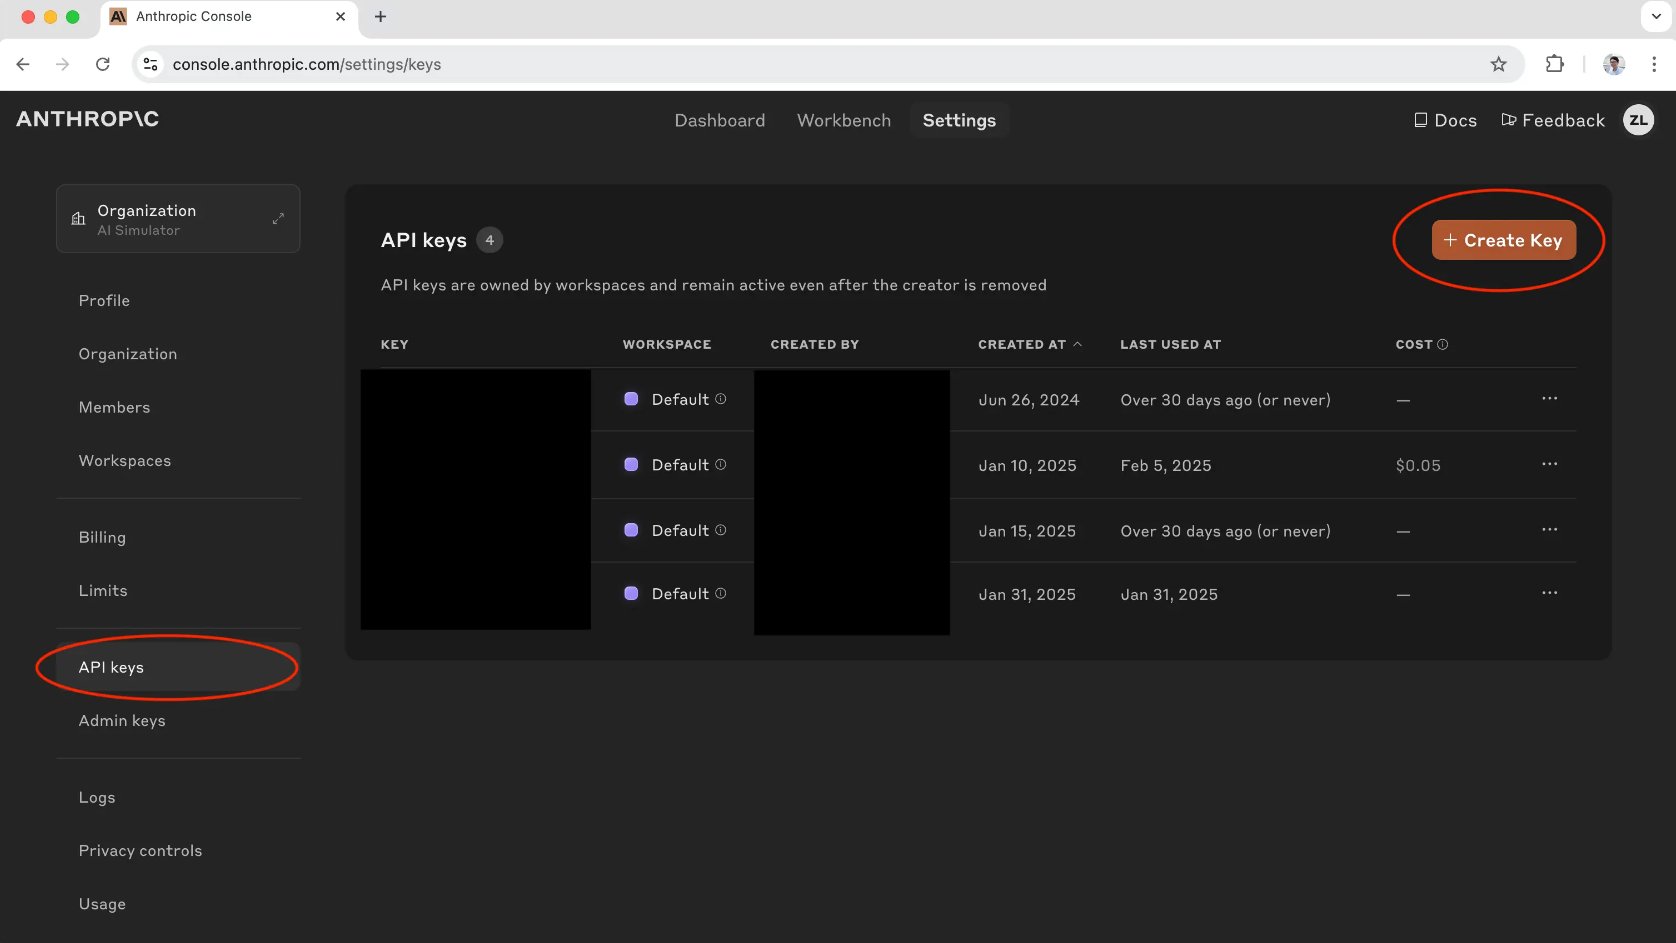Close the Anthropic Console tab
The width and height of the screenshot is (1676, 943).
coord(340,16)
